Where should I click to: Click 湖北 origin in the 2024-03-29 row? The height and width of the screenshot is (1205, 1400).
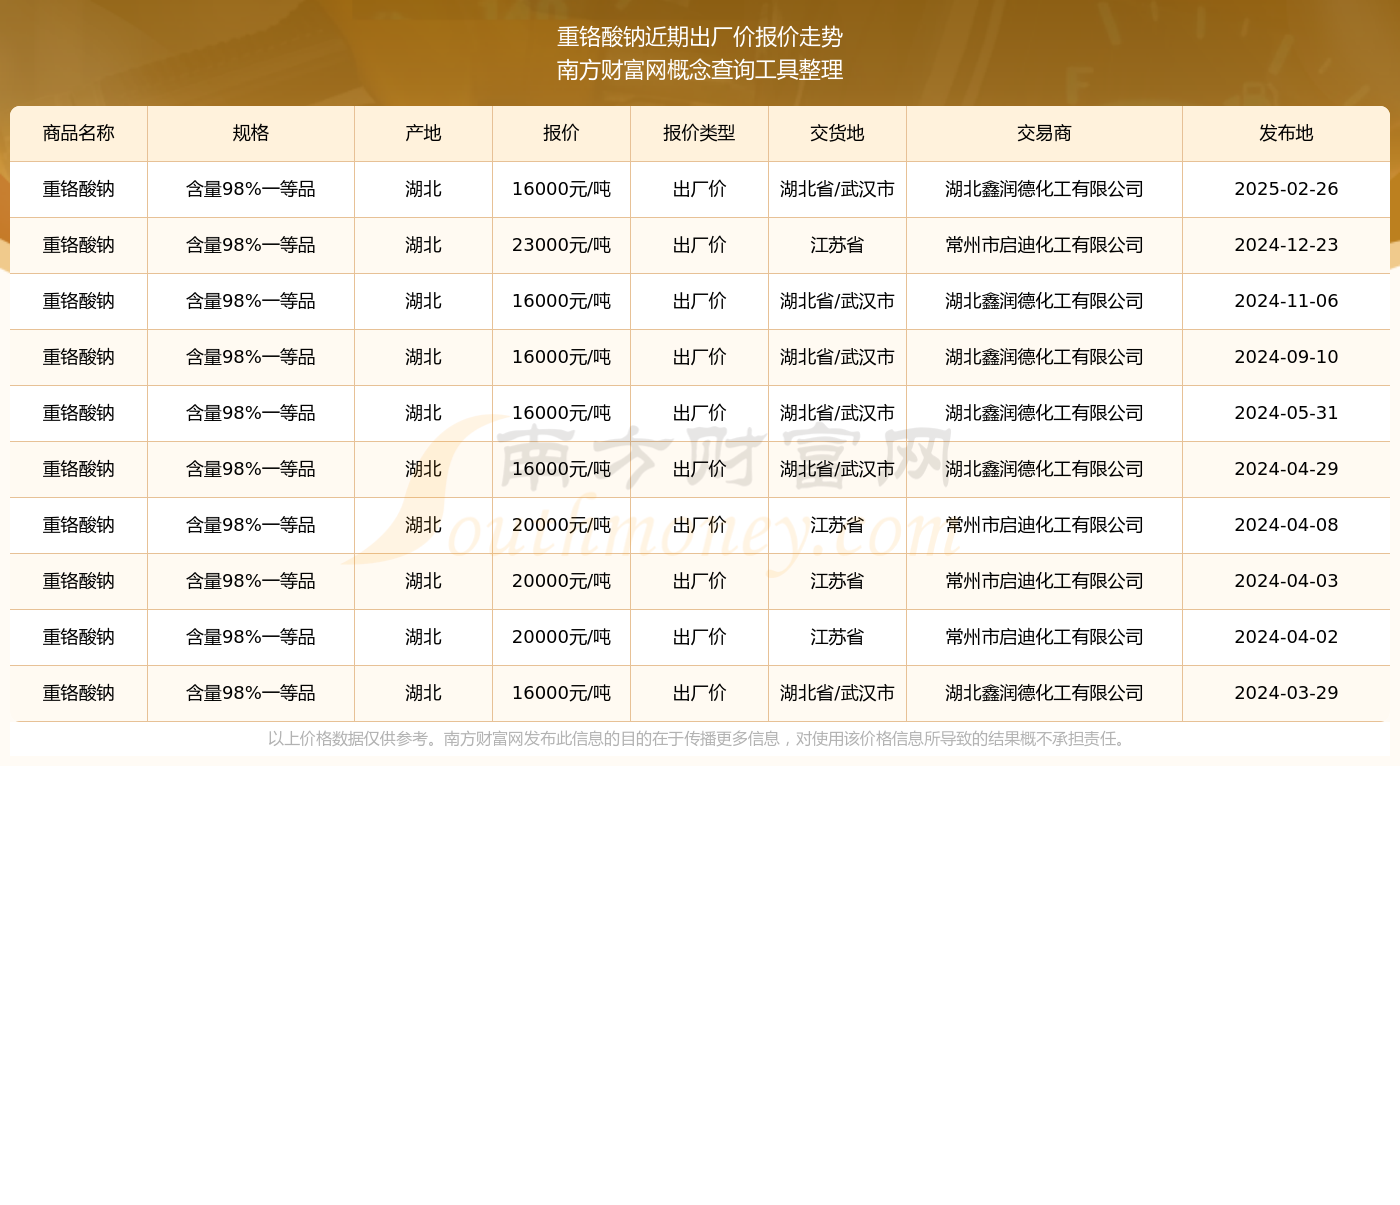click(424, 694)
